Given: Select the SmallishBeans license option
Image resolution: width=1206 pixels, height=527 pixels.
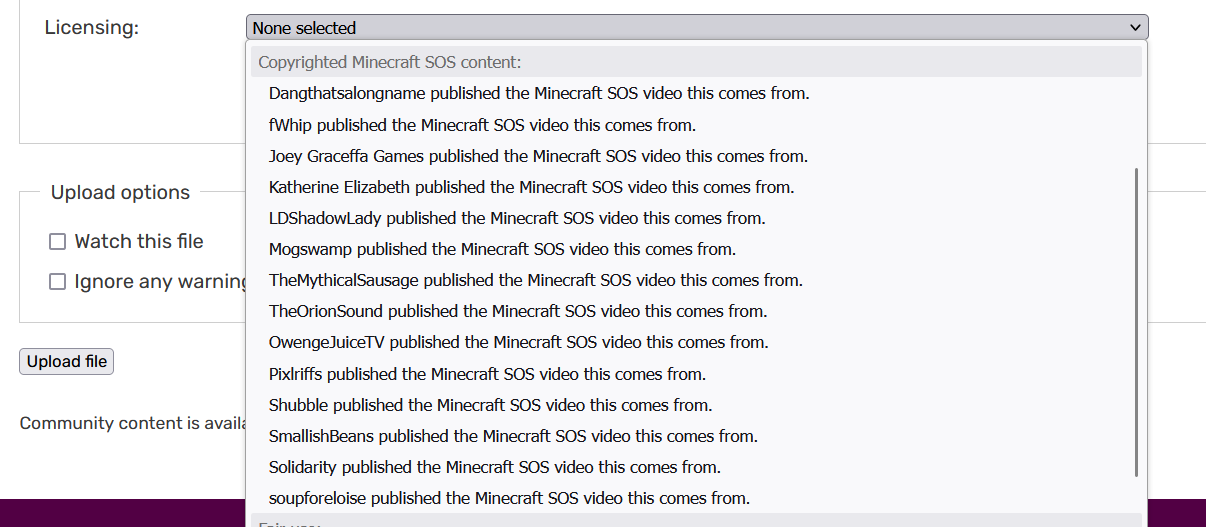Looking at the screenshot, I should point(513,436).
